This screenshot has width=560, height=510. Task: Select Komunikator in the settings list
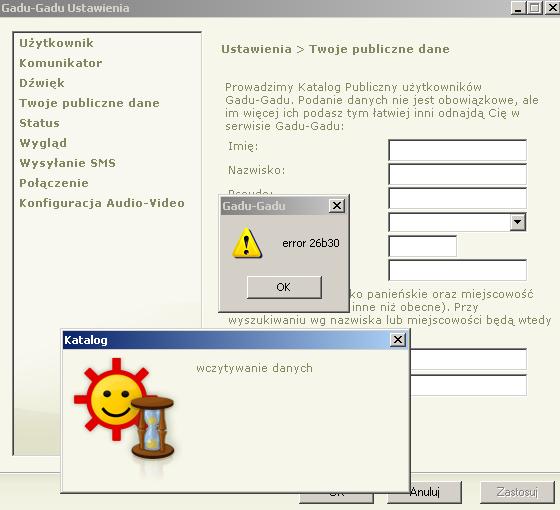tap(60, 63)
